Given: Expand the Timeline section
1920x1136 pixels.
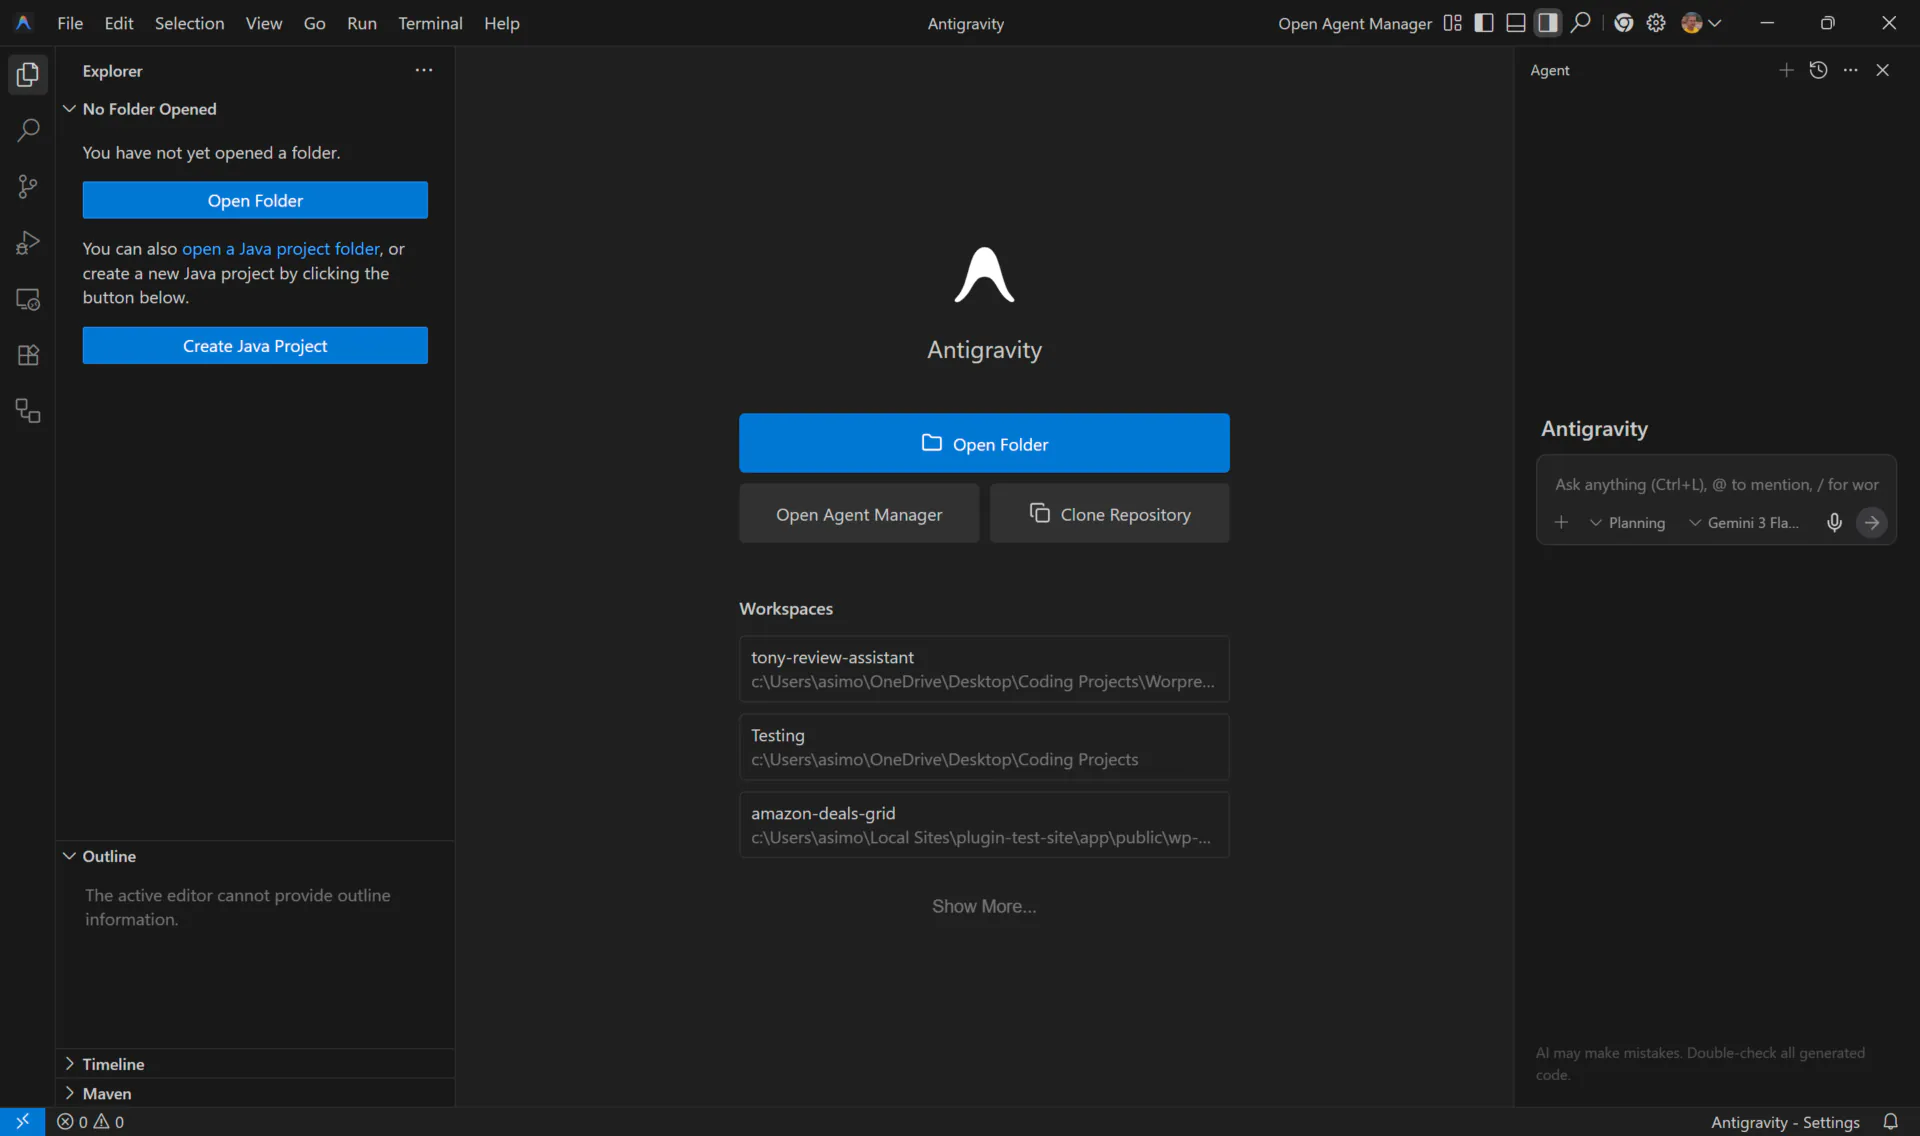Looking at the screenshot, I should [x=113, y=1064].
